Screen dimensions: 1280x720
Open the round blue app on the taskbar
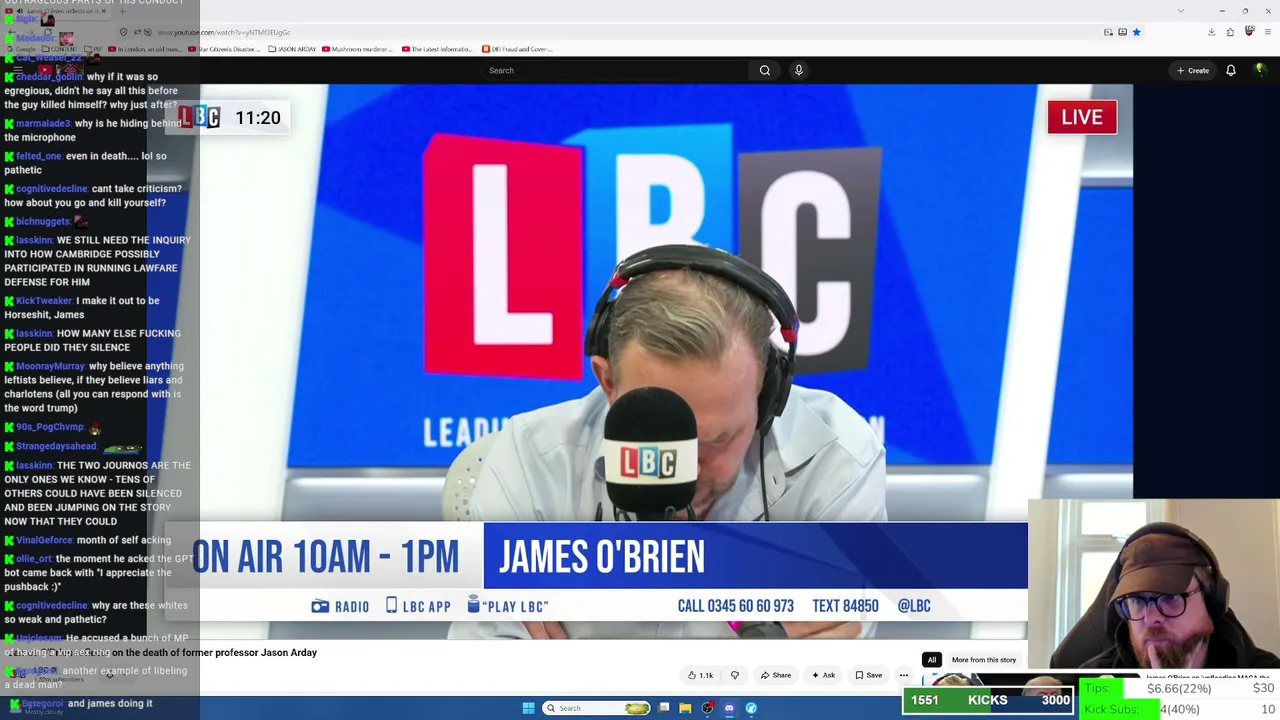(751, 708)
